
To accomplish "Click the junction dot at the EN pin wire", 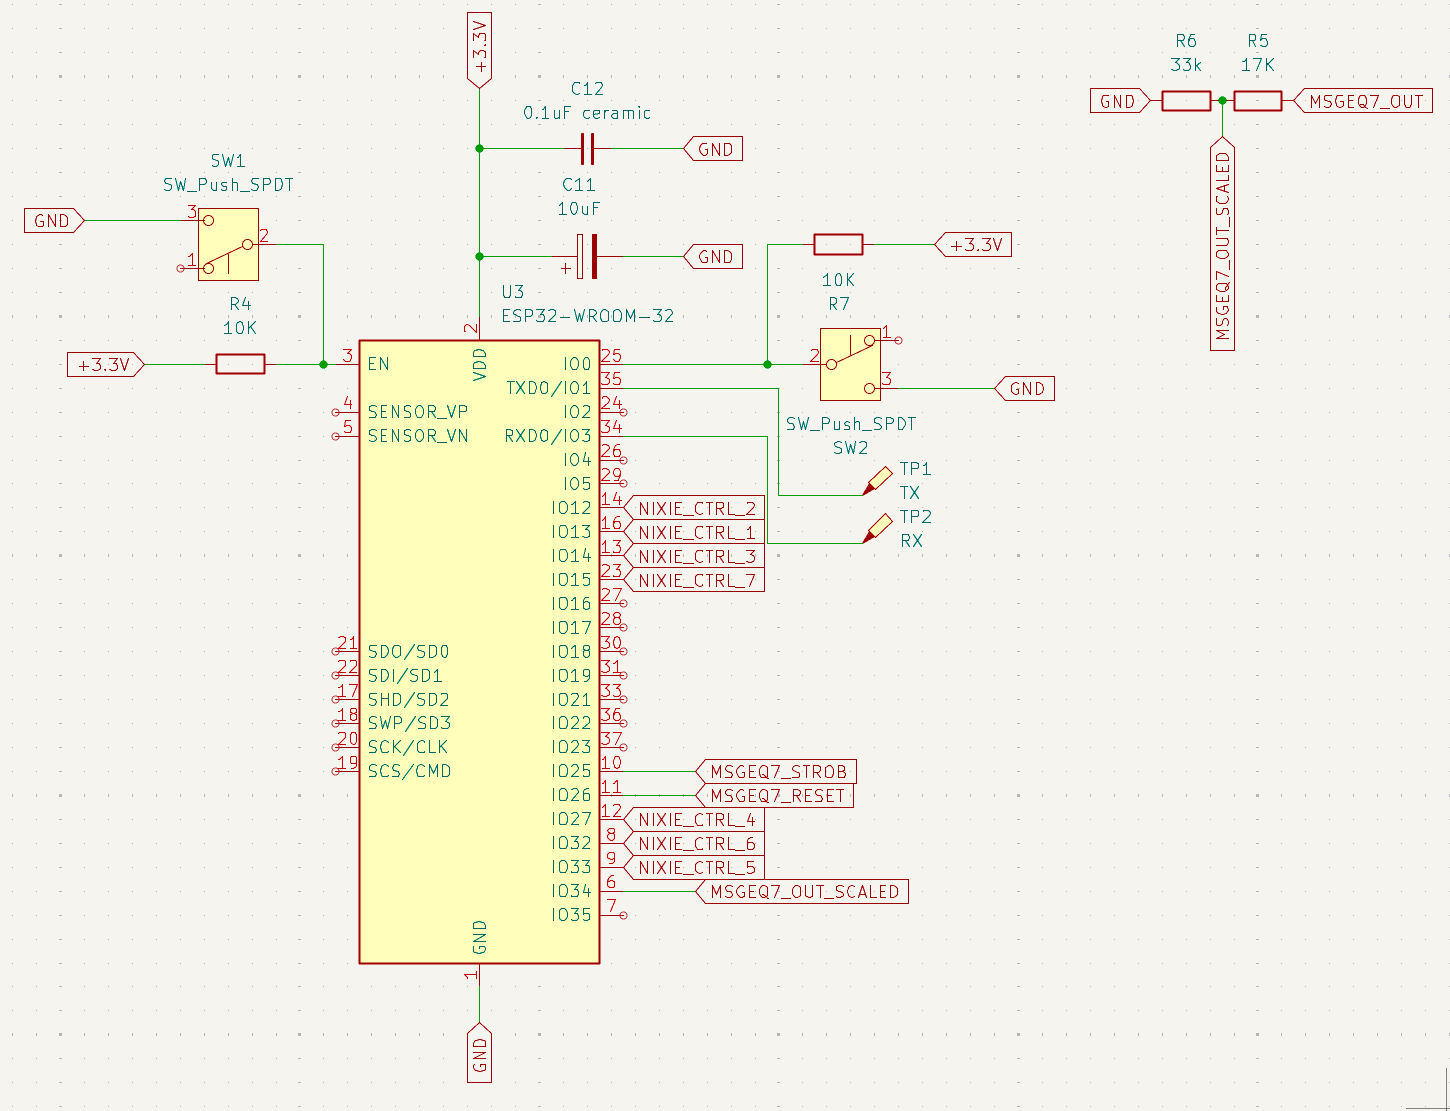I will click(x=323, y=365).
